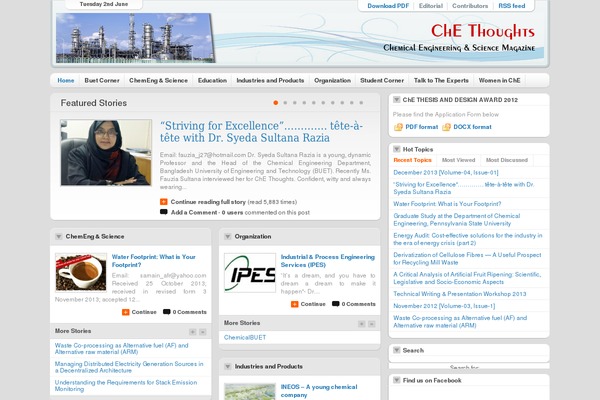Open December 2013 Volume-04 topic

[x=446, y=172]
